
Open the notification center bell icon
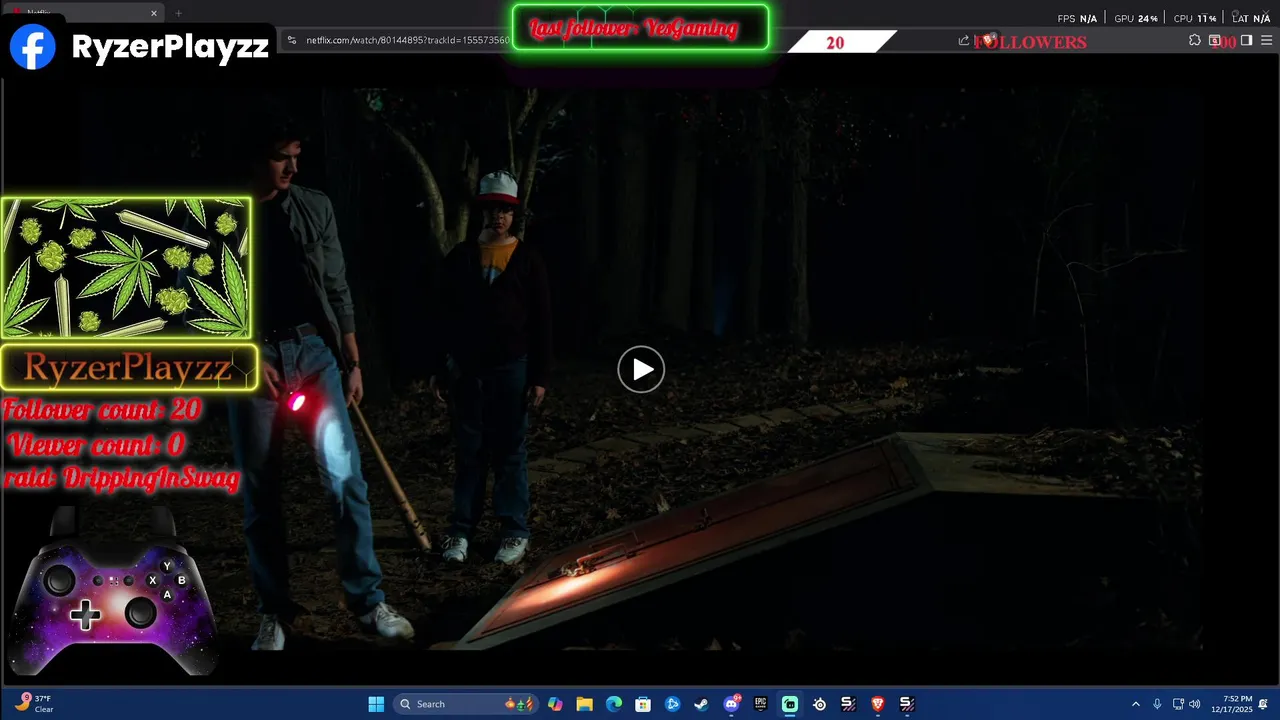(x=1264, y=704)
